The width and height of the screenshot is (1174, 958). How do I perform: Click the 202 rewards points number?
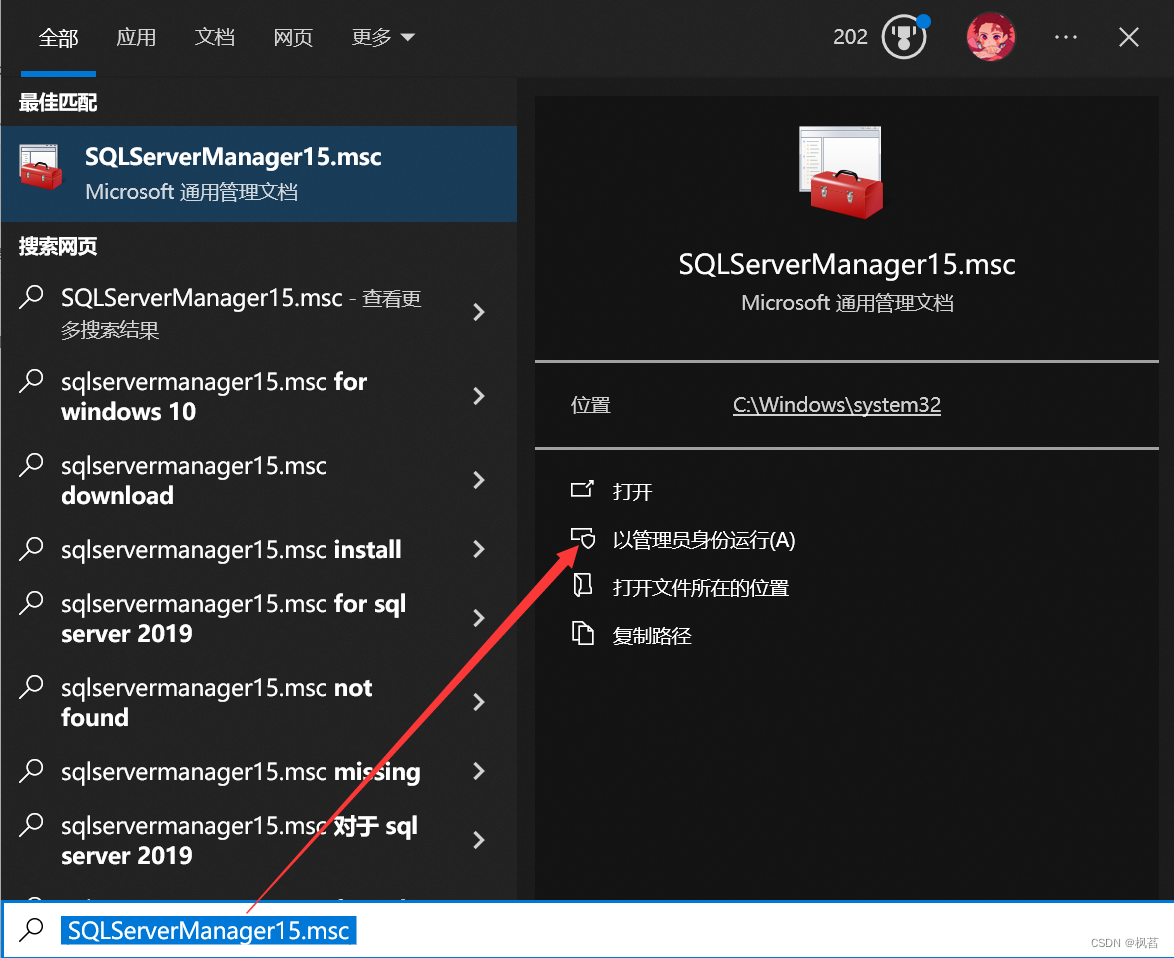(850, 37)
